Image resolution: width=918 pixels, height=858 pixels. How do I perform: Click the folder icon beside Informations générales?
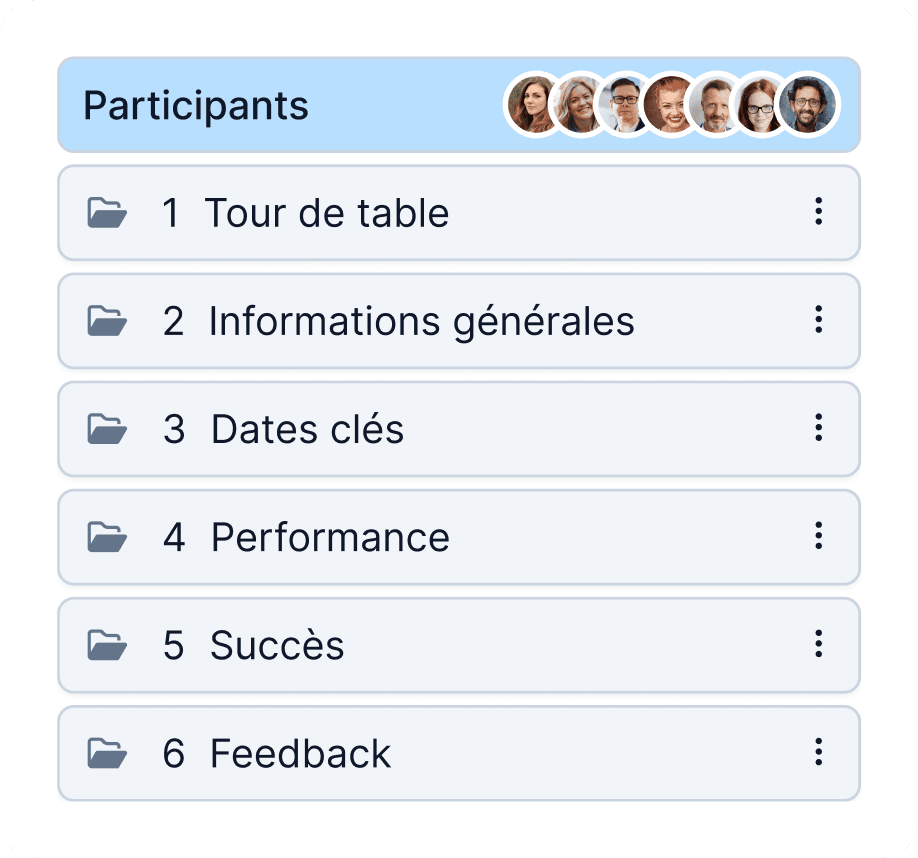tap(107, 321)
